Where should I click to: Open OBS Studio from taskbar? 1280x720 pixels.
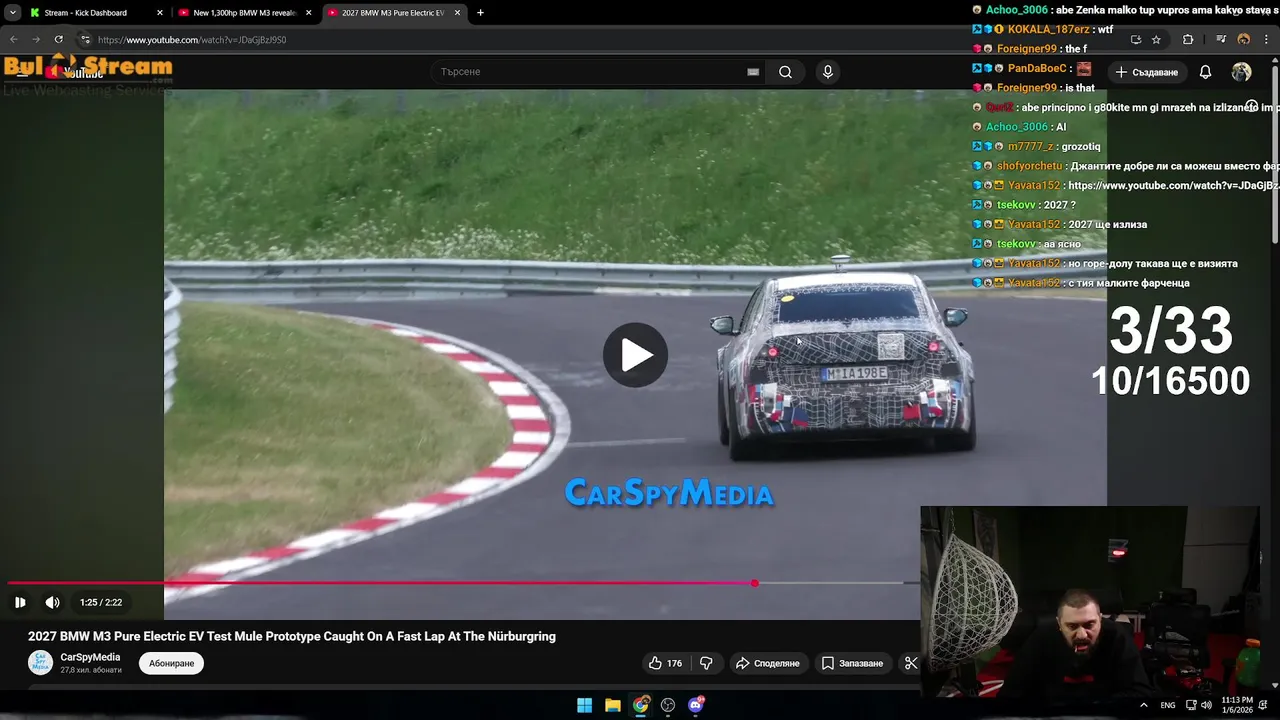668,705
